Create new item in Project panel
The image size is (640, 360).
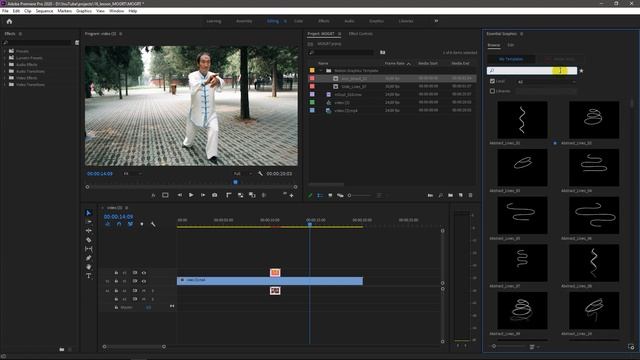(460, 196)
